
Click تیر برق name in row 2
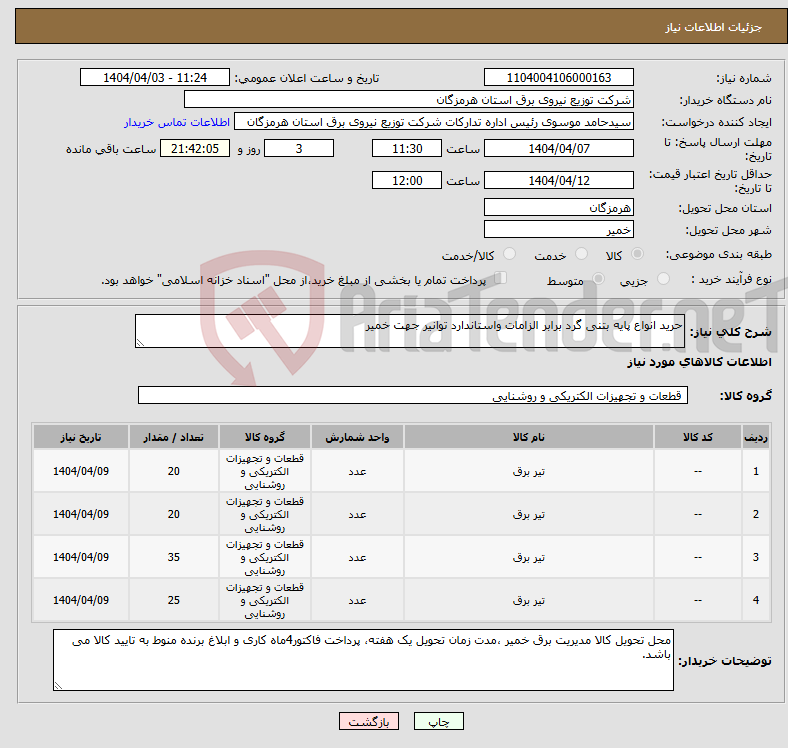point(529,514)
